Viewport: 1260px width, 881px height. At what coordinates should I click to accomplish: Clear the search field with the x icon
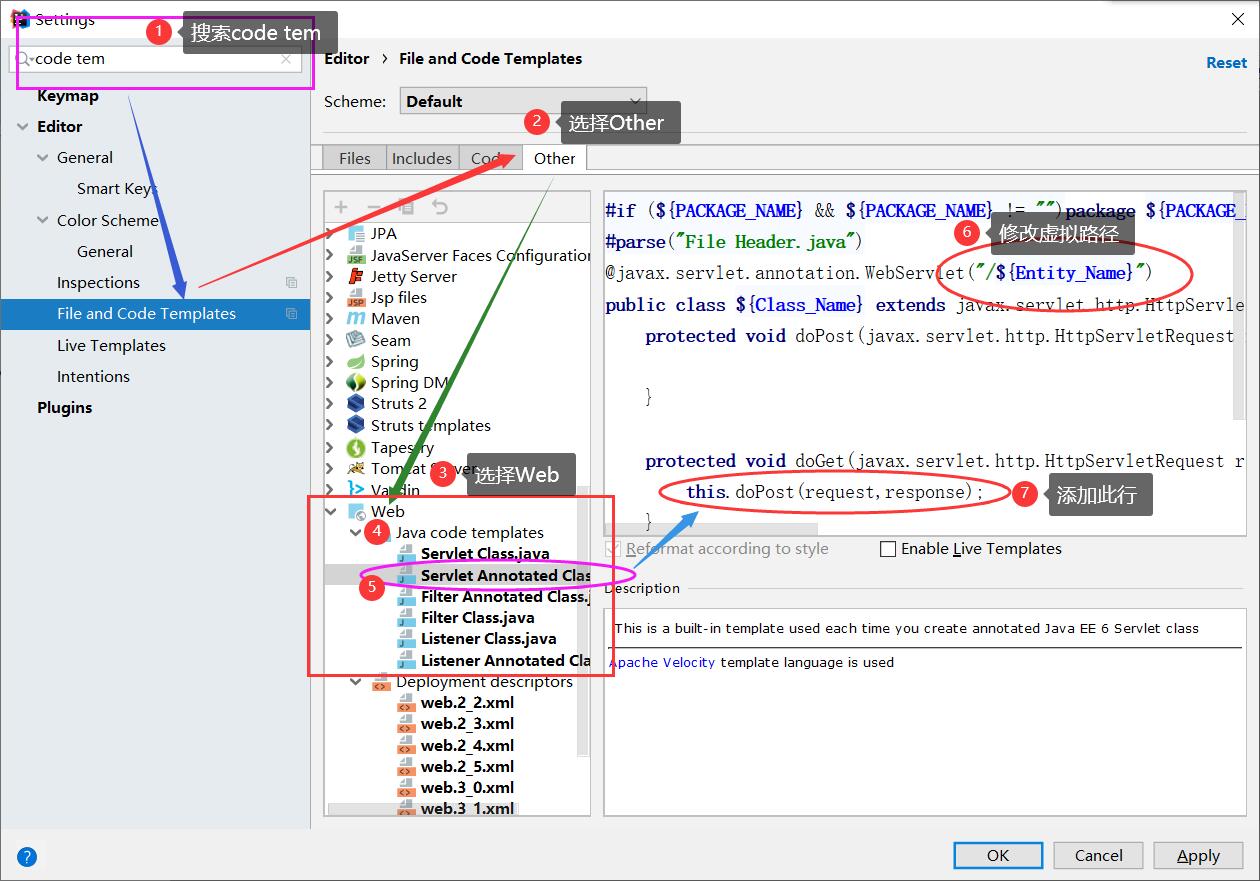286,59
